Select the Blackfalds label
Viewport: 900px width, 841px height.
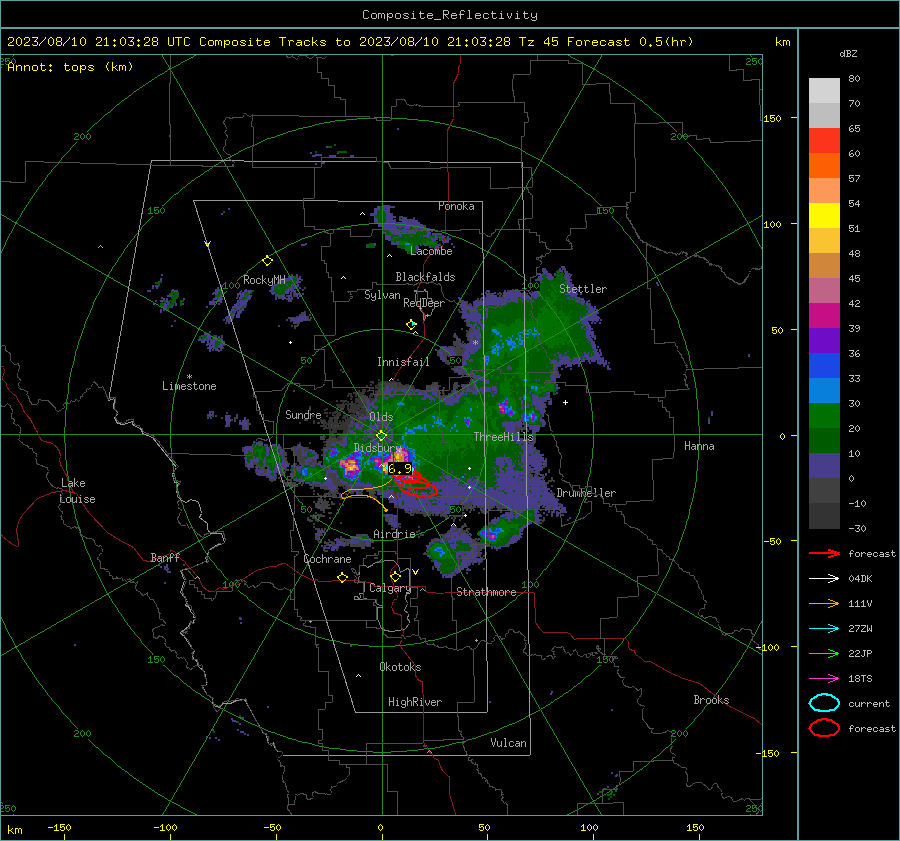(425, 277)
